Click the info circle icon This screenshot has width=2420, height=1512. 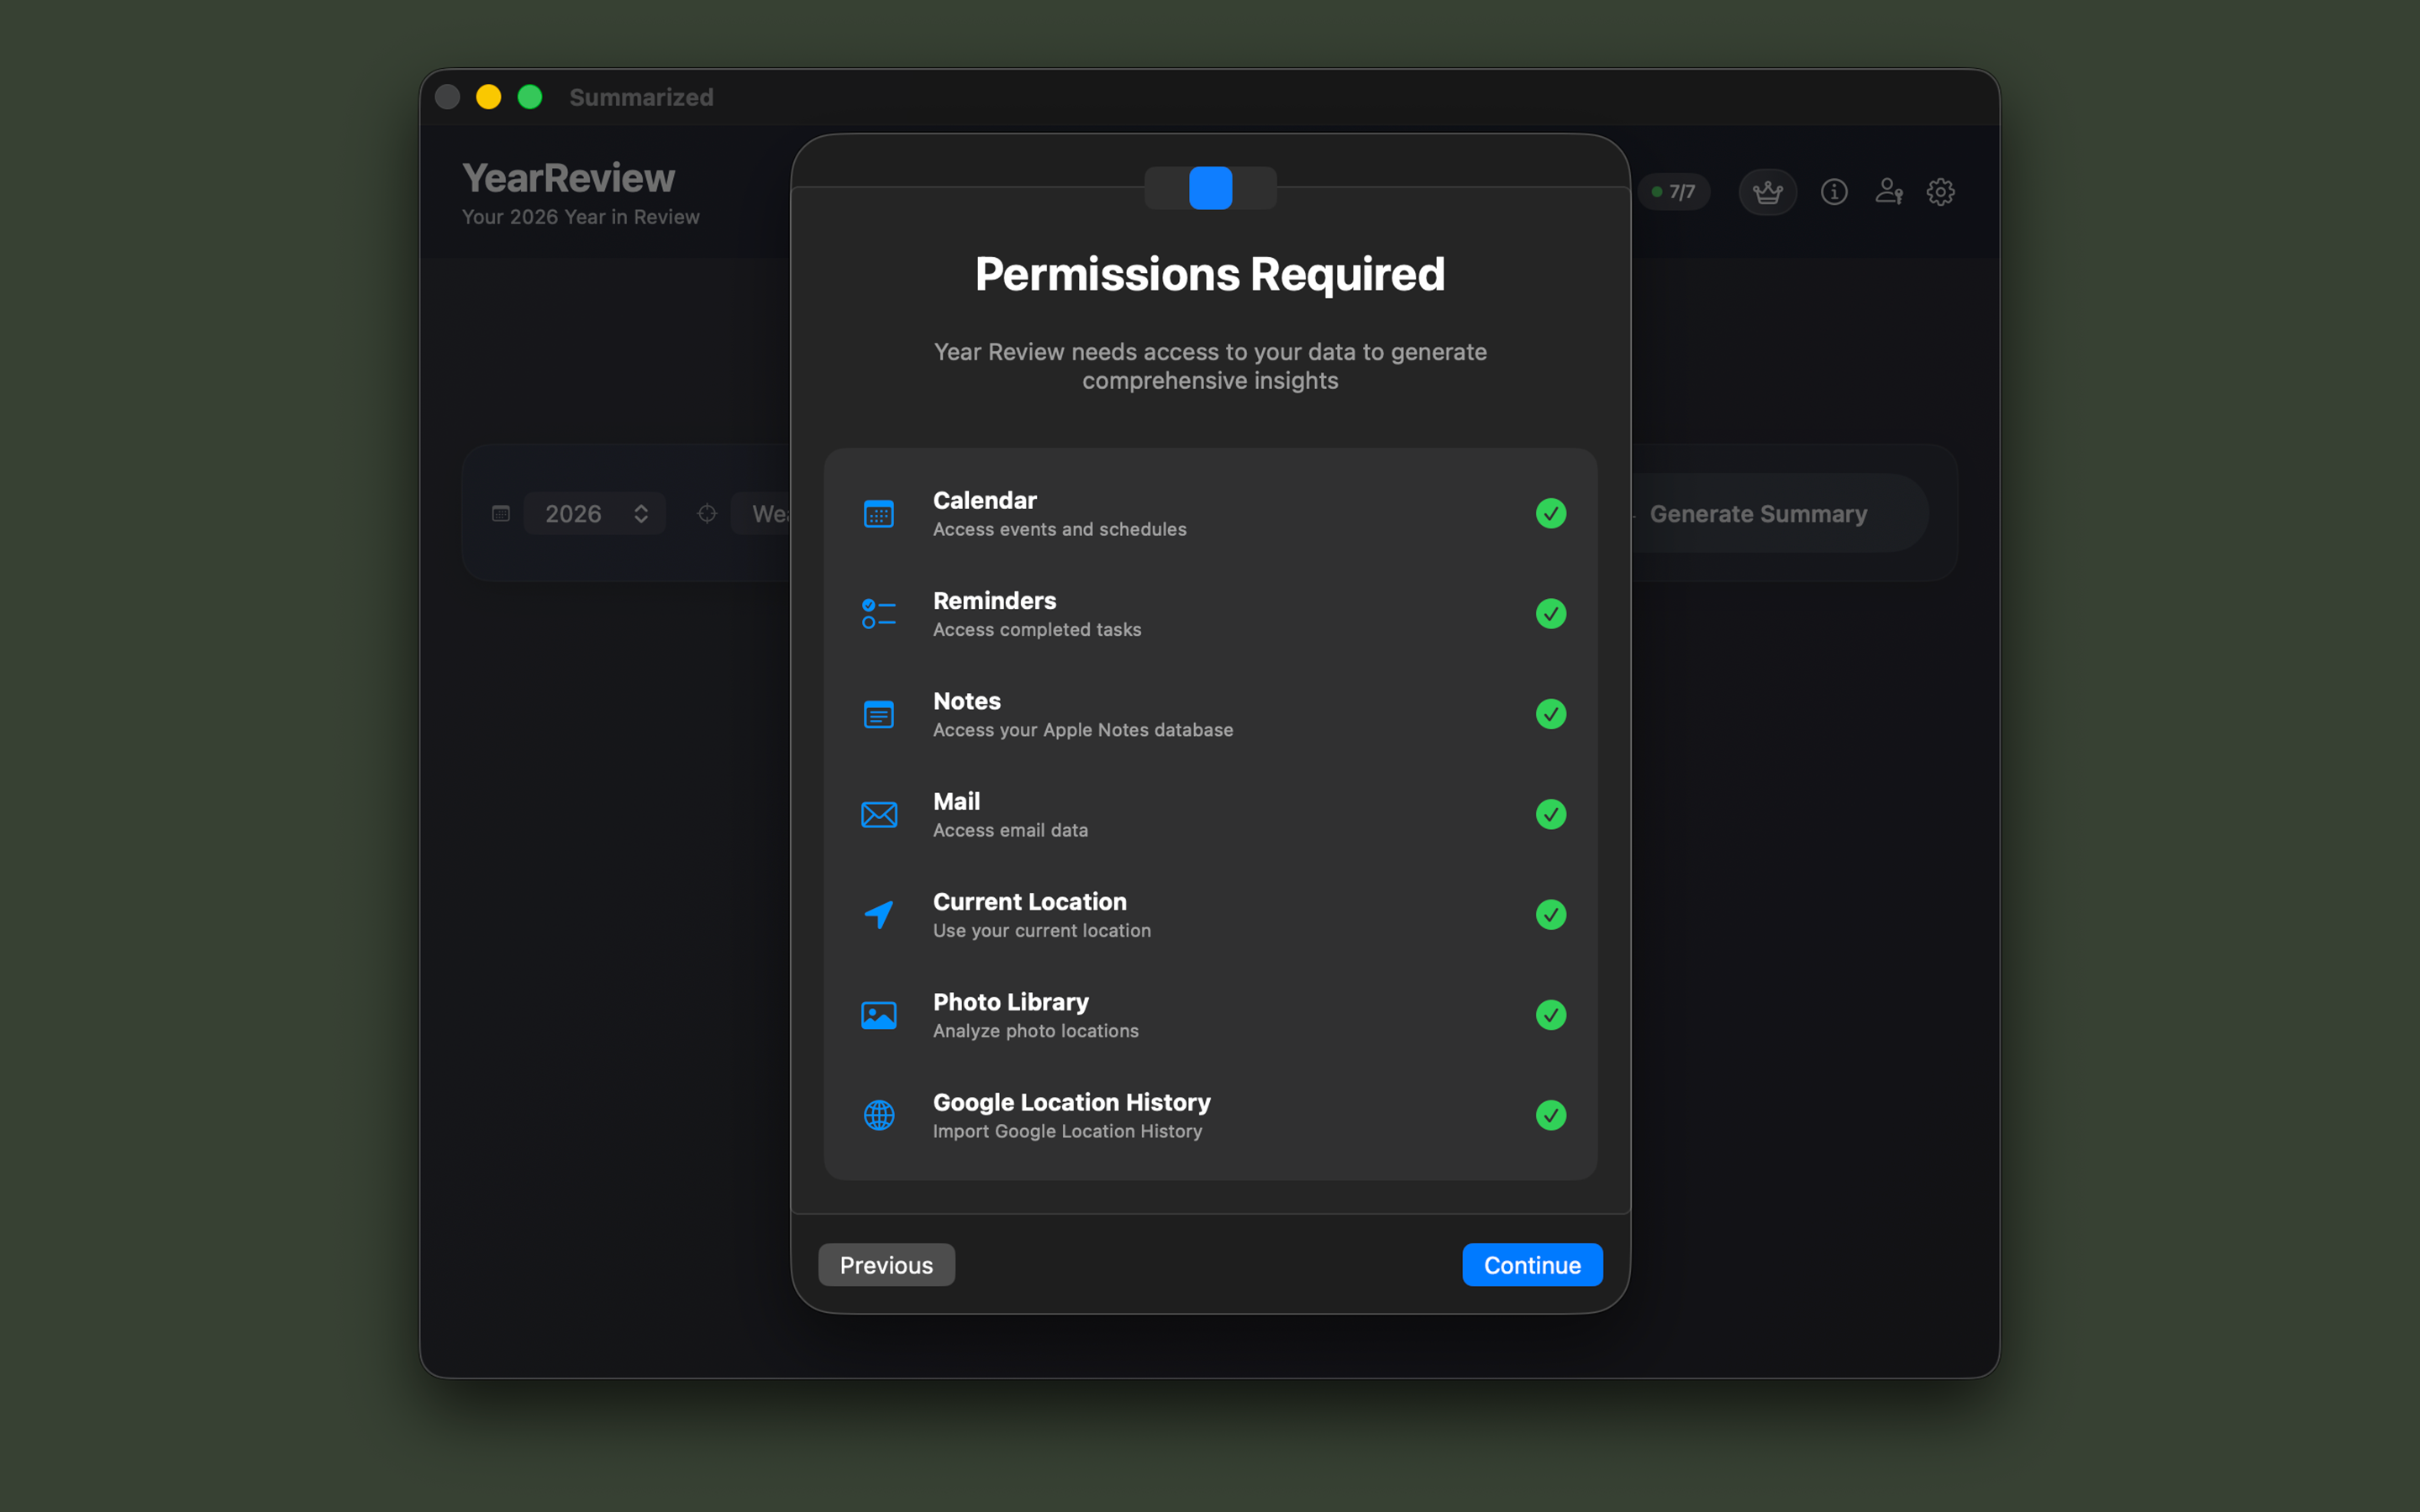(x=1834, y=191)
